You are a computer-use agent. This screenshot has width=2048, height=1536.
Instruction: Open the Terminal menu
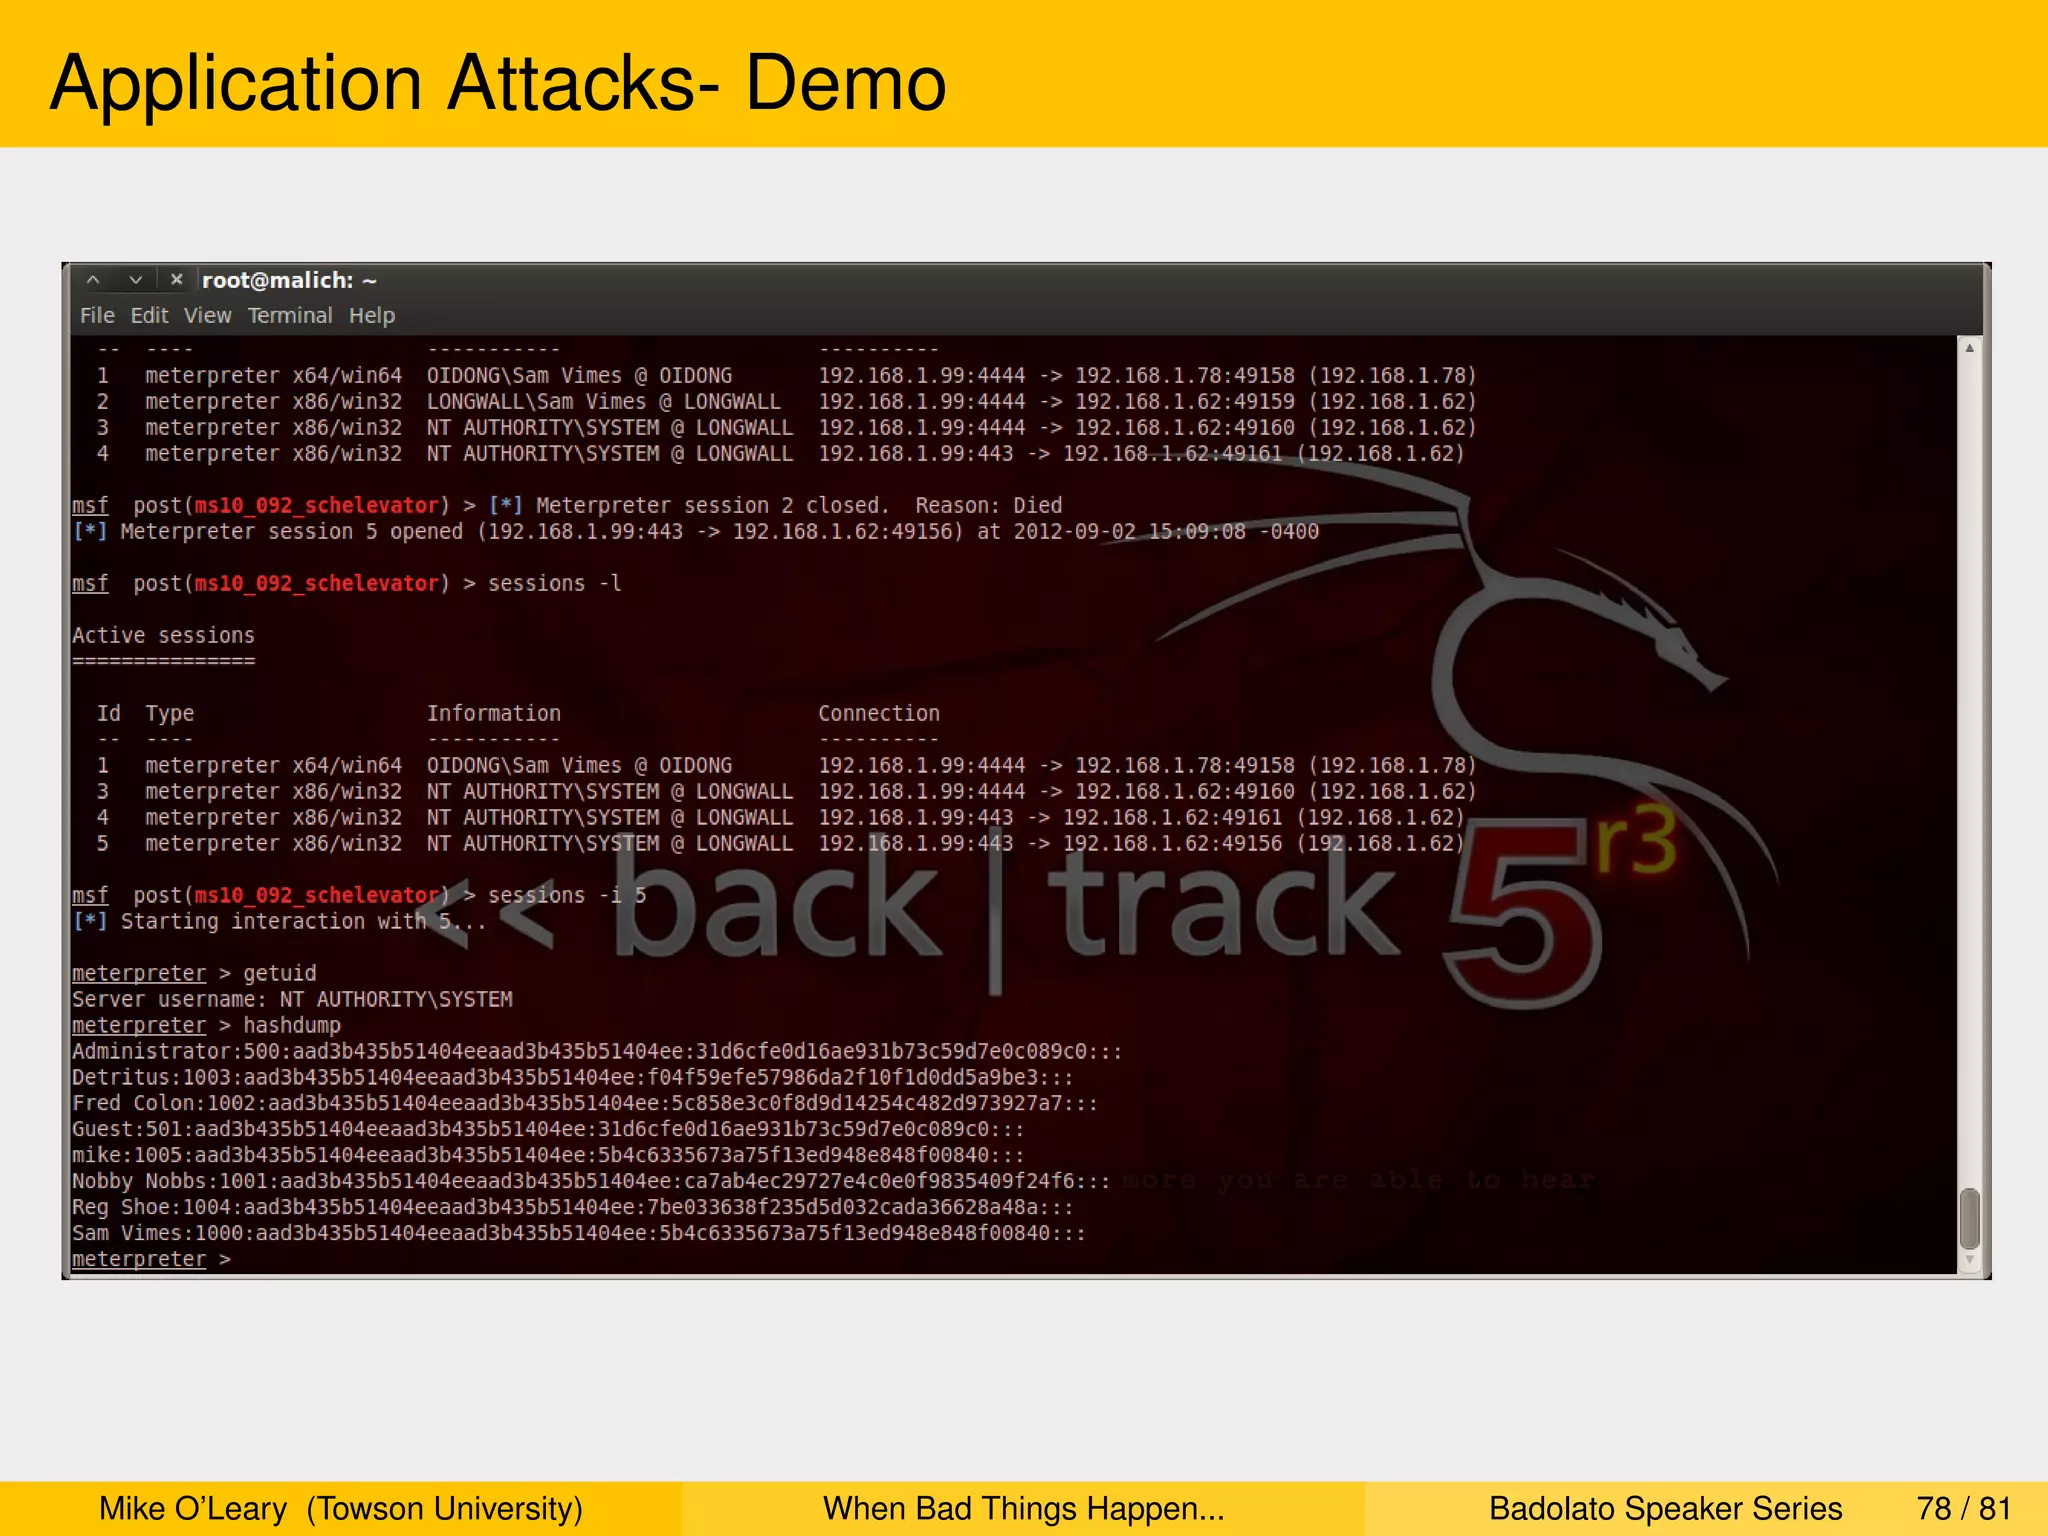[x=290, y=316]
